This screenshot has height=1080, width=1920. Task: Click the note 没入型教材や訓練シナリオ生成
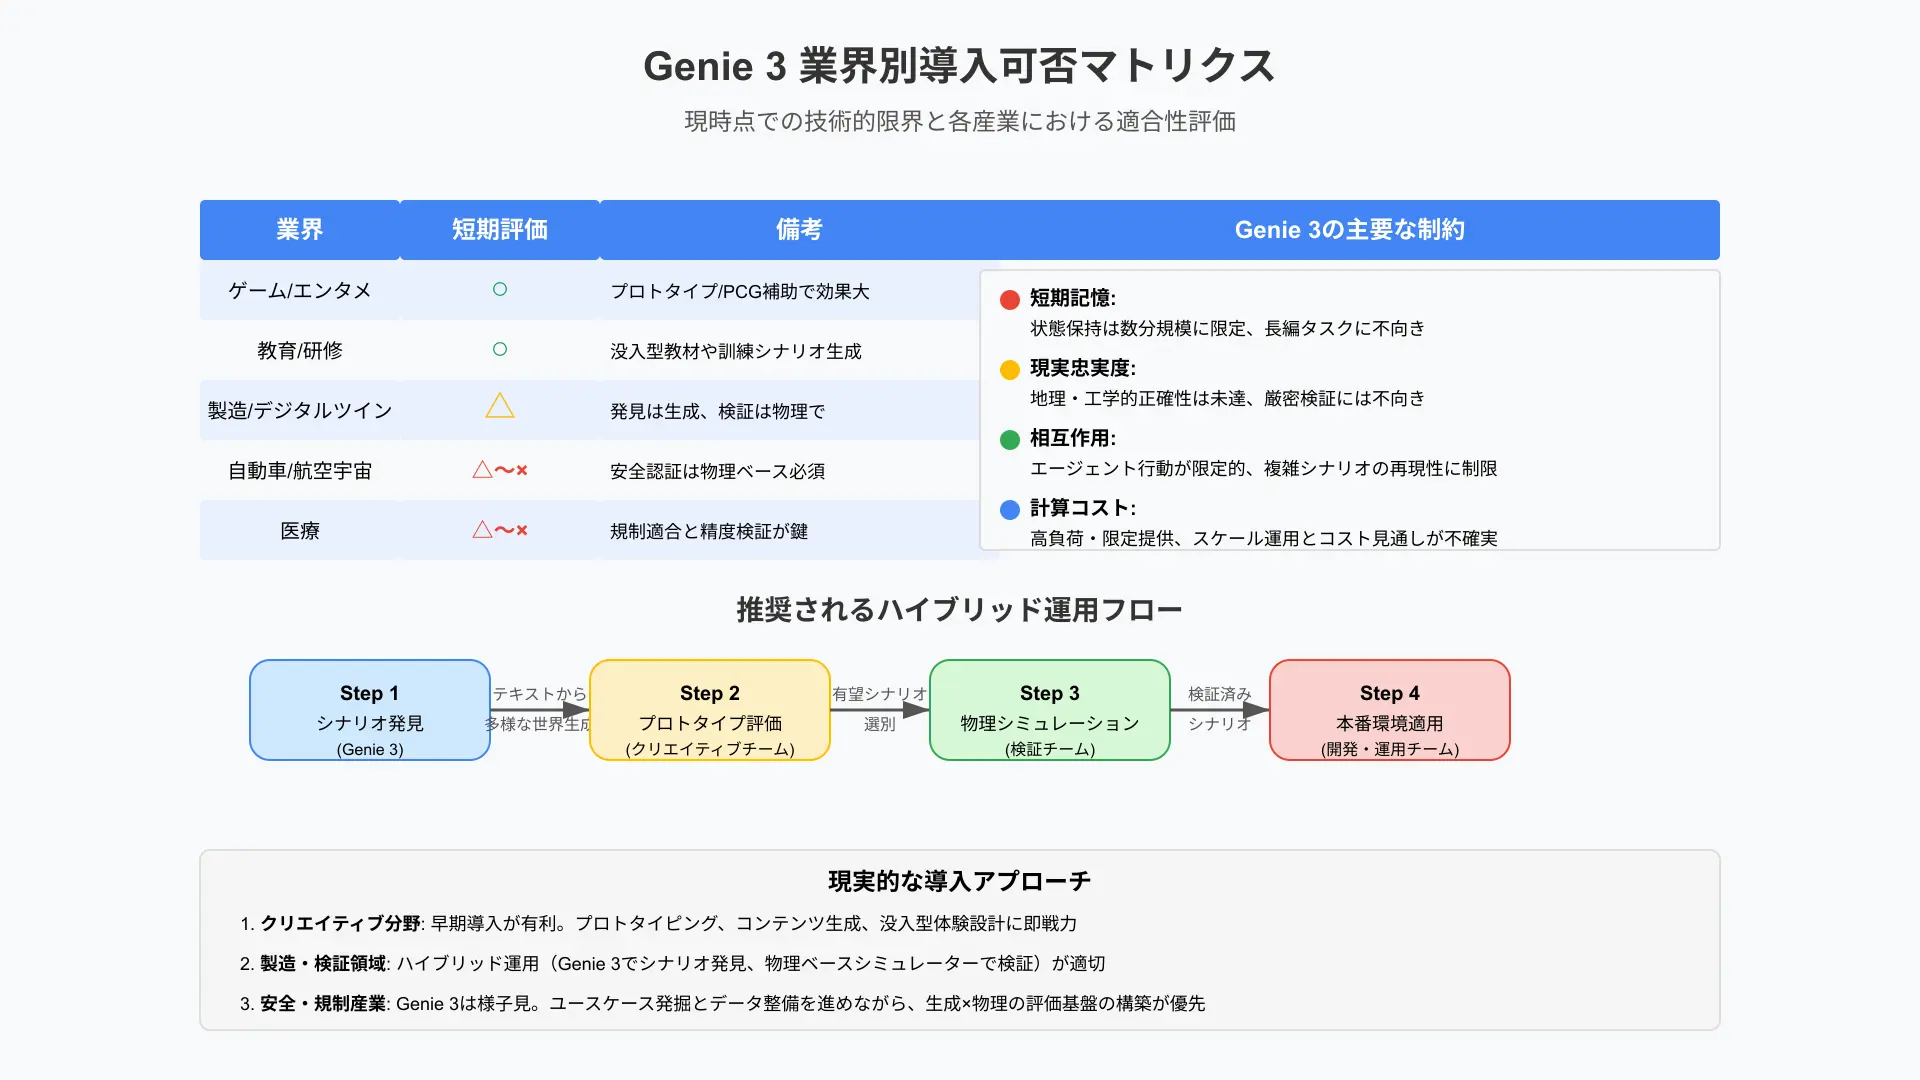[x=736, y=351]
